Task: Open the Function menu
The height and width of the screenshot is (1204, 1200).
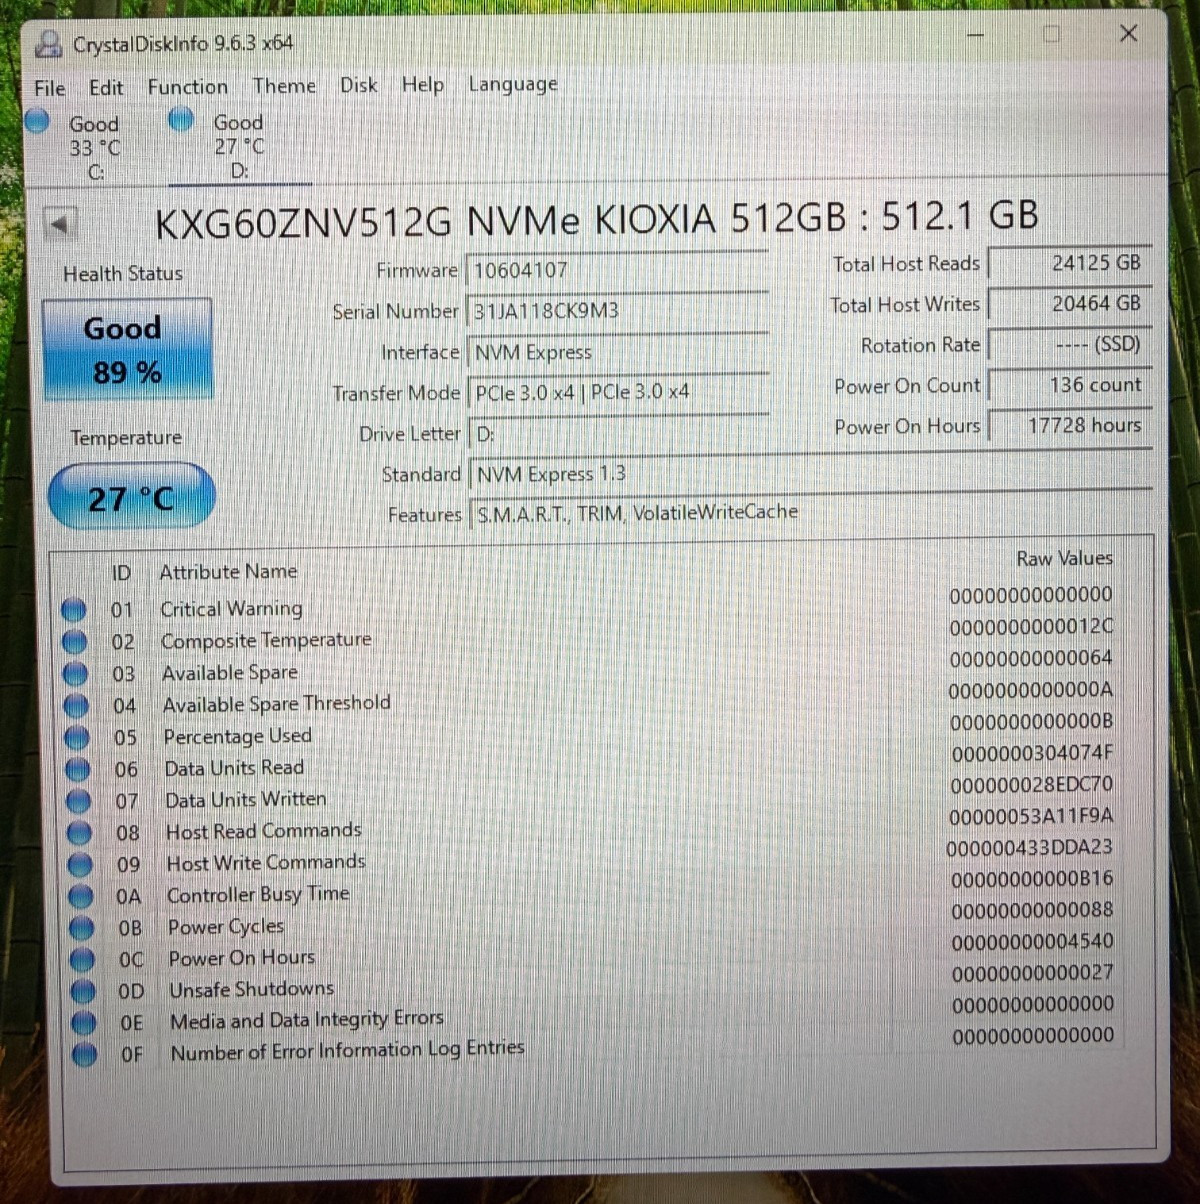Action: click(x=188, y=87)
